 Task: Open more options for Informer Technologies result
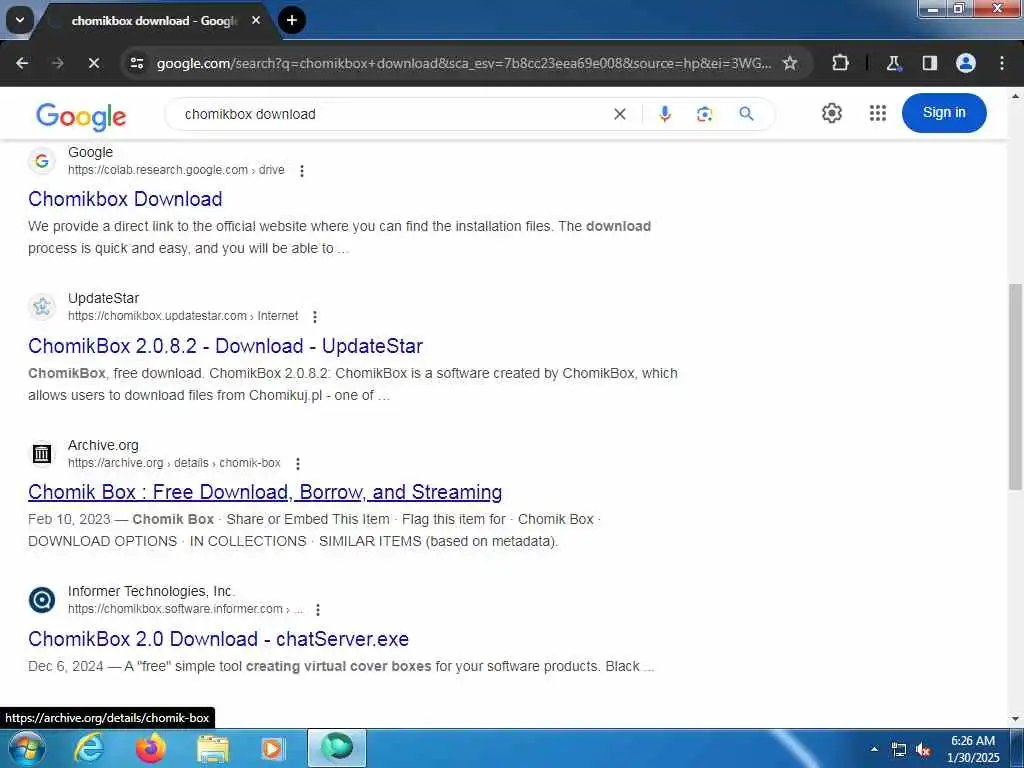point(318,610)
